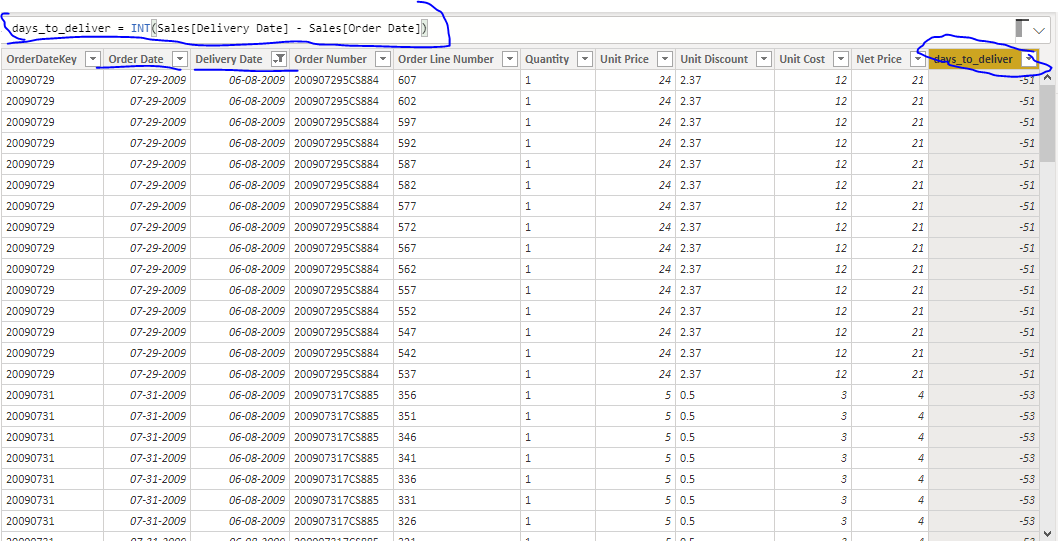
Task: Select the Net Price column header
Action: tap(889, 59)
